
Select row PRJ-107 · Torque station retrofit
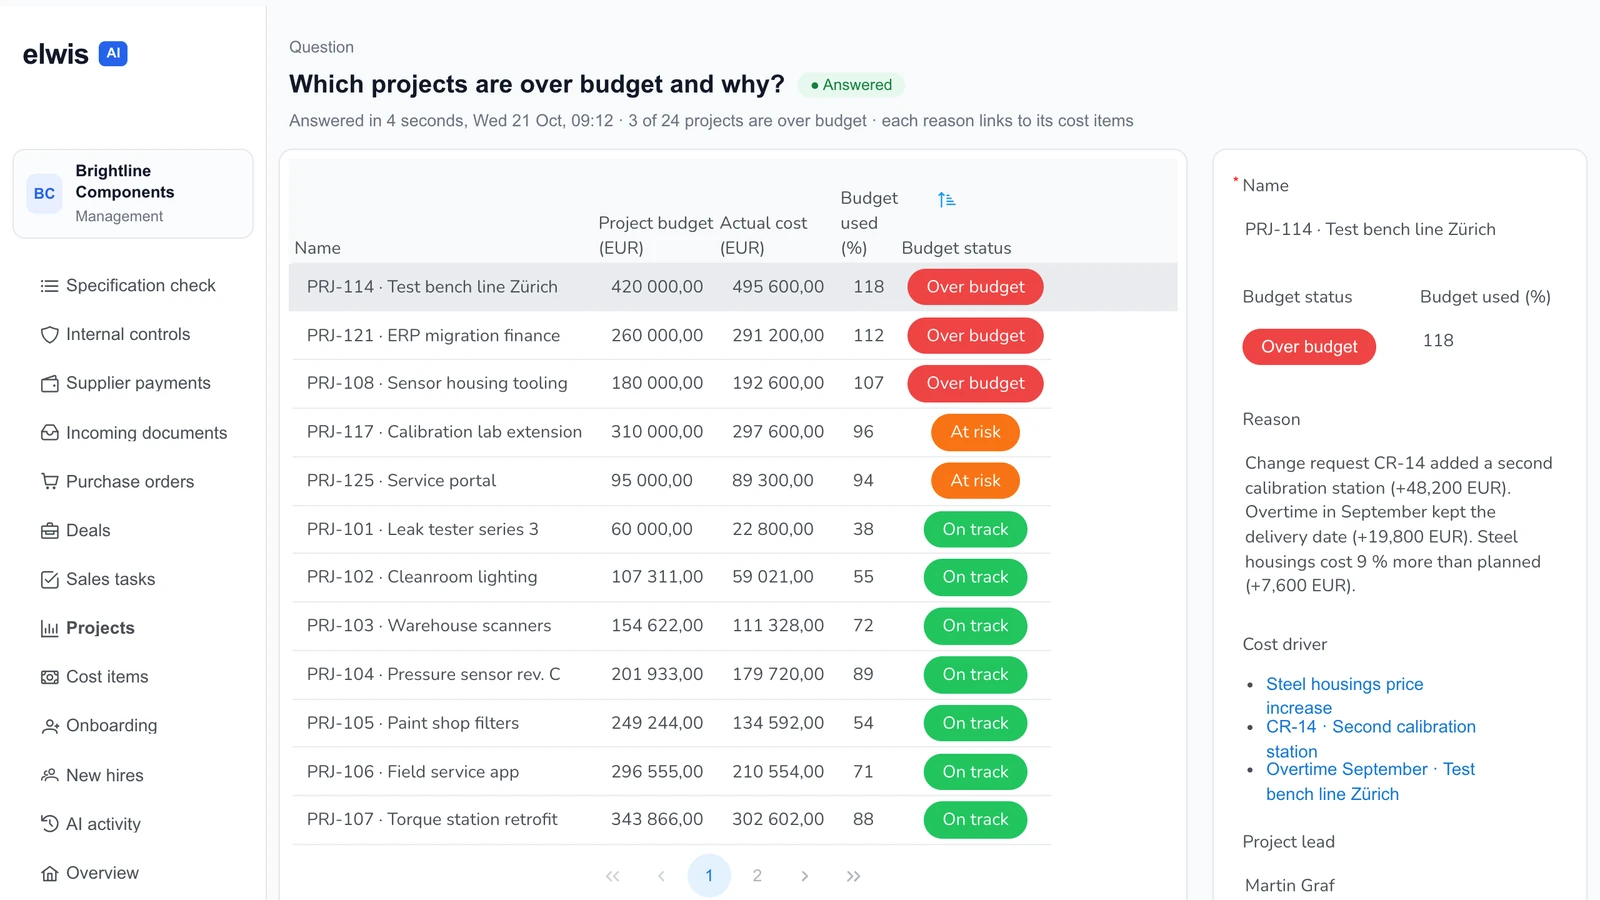(x=671, y=820)
